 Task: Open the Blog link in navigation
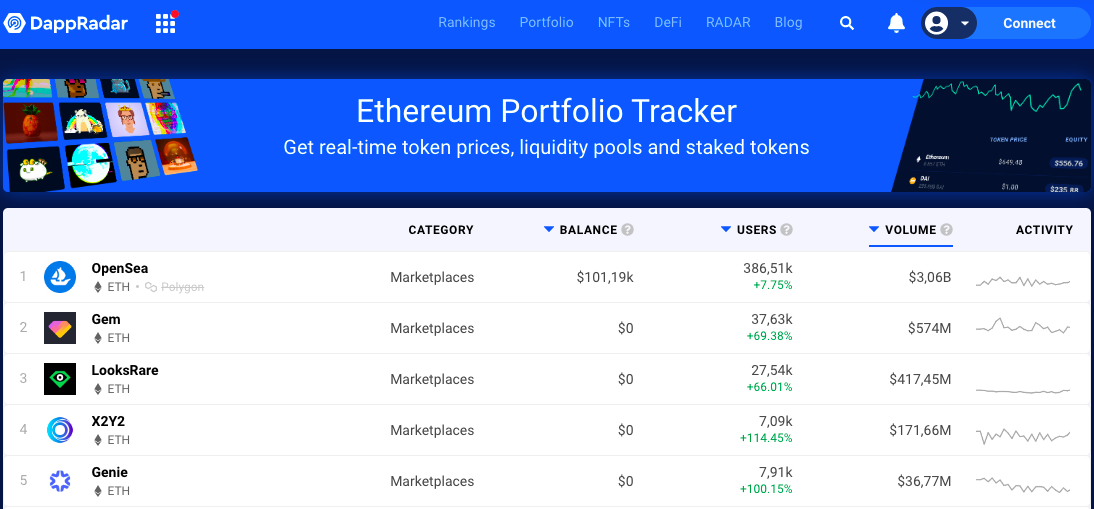pos(788,22)
